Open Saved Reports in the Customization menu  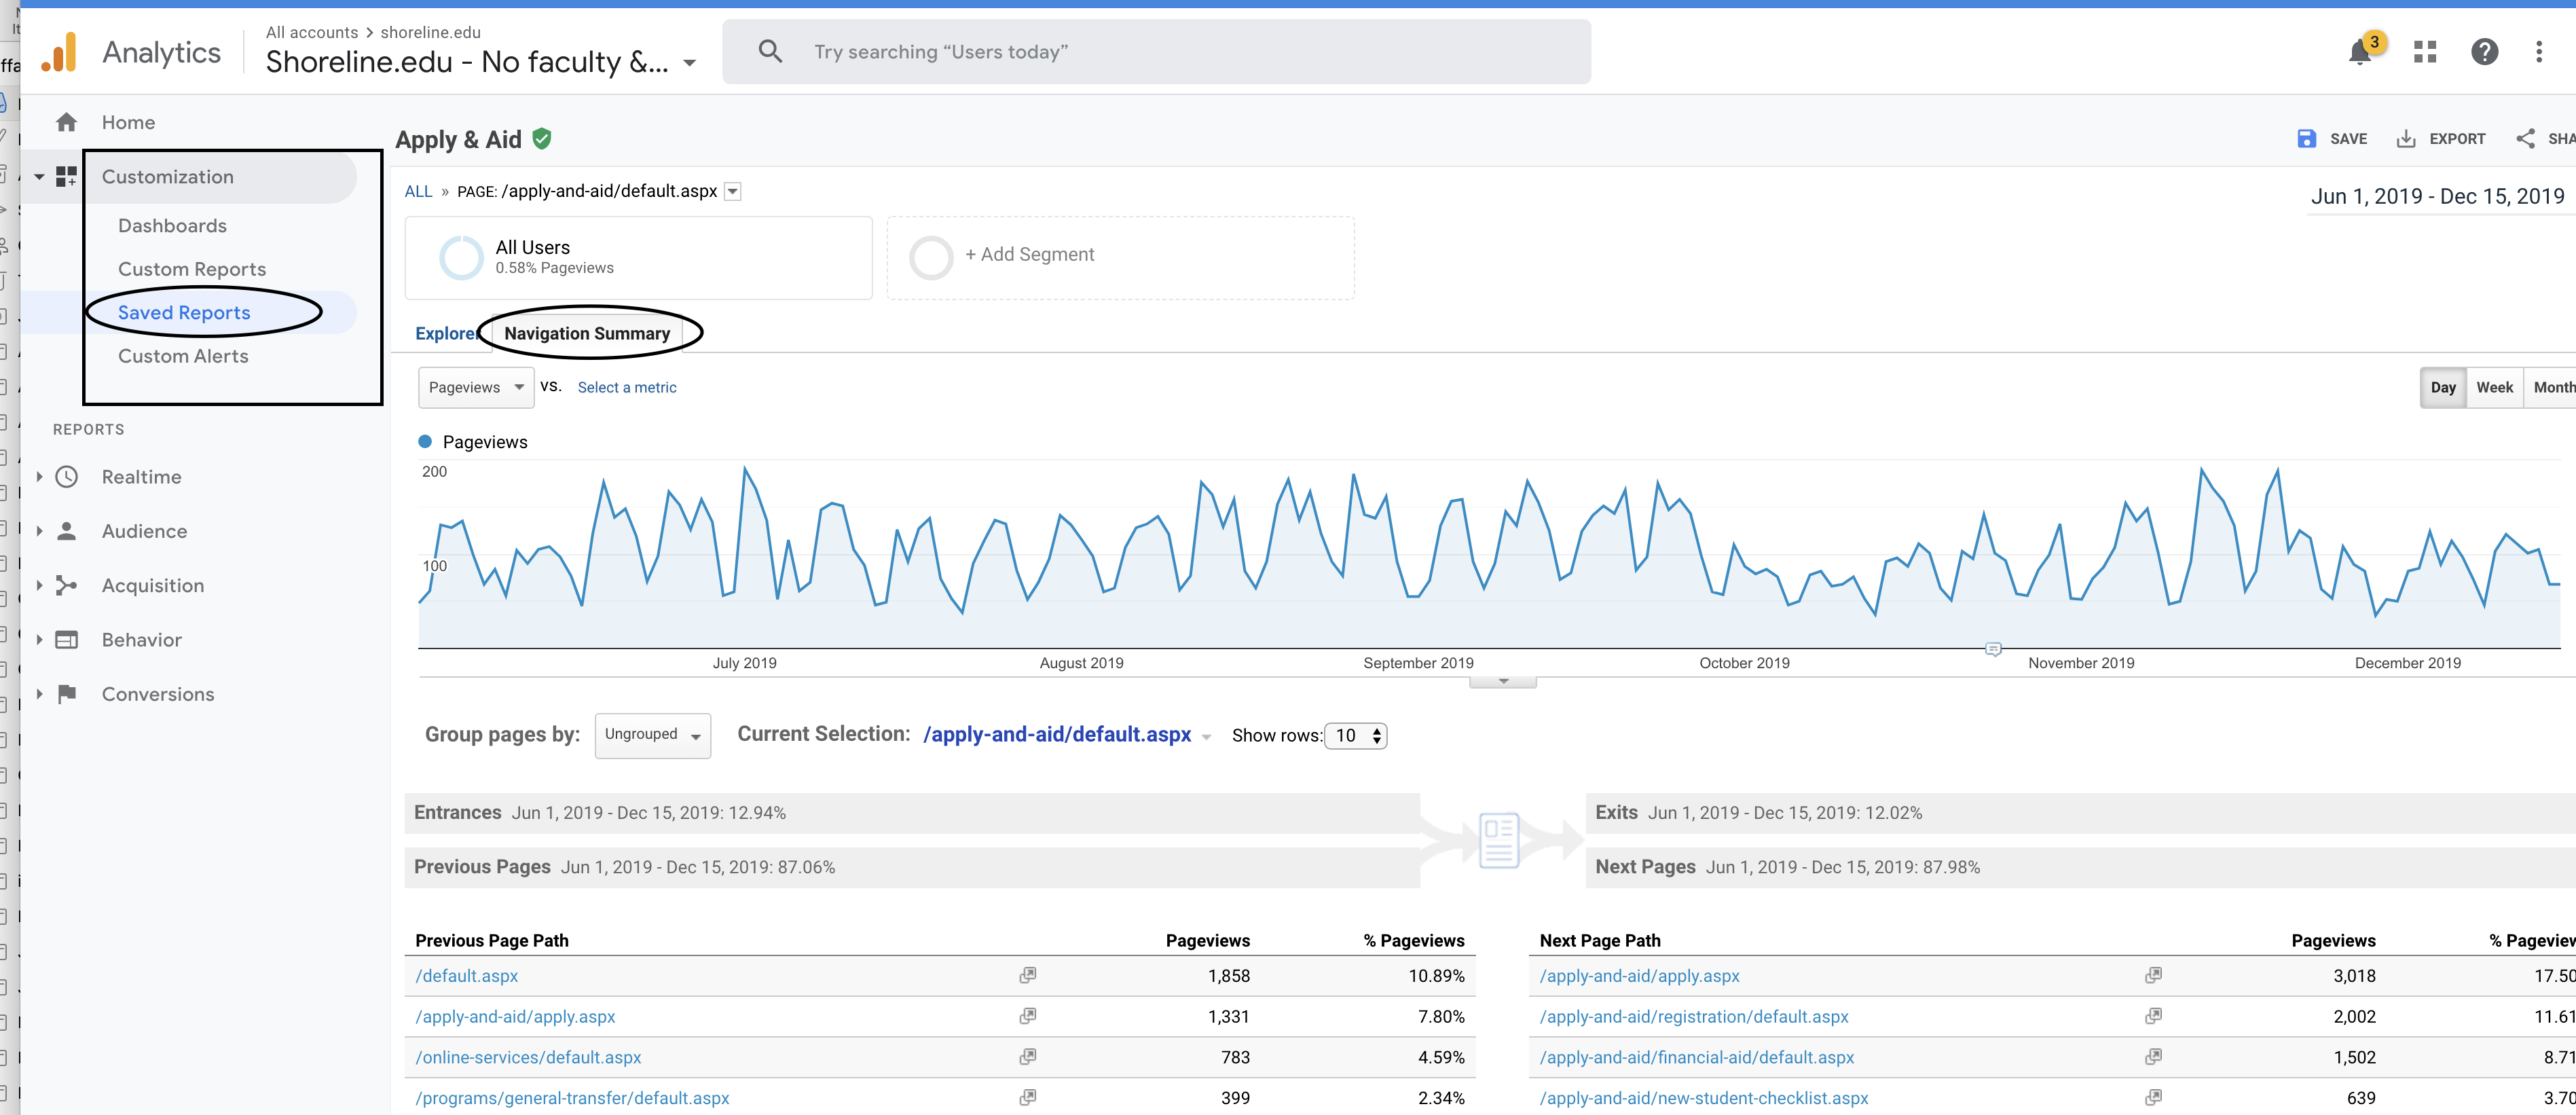[184, 313]
